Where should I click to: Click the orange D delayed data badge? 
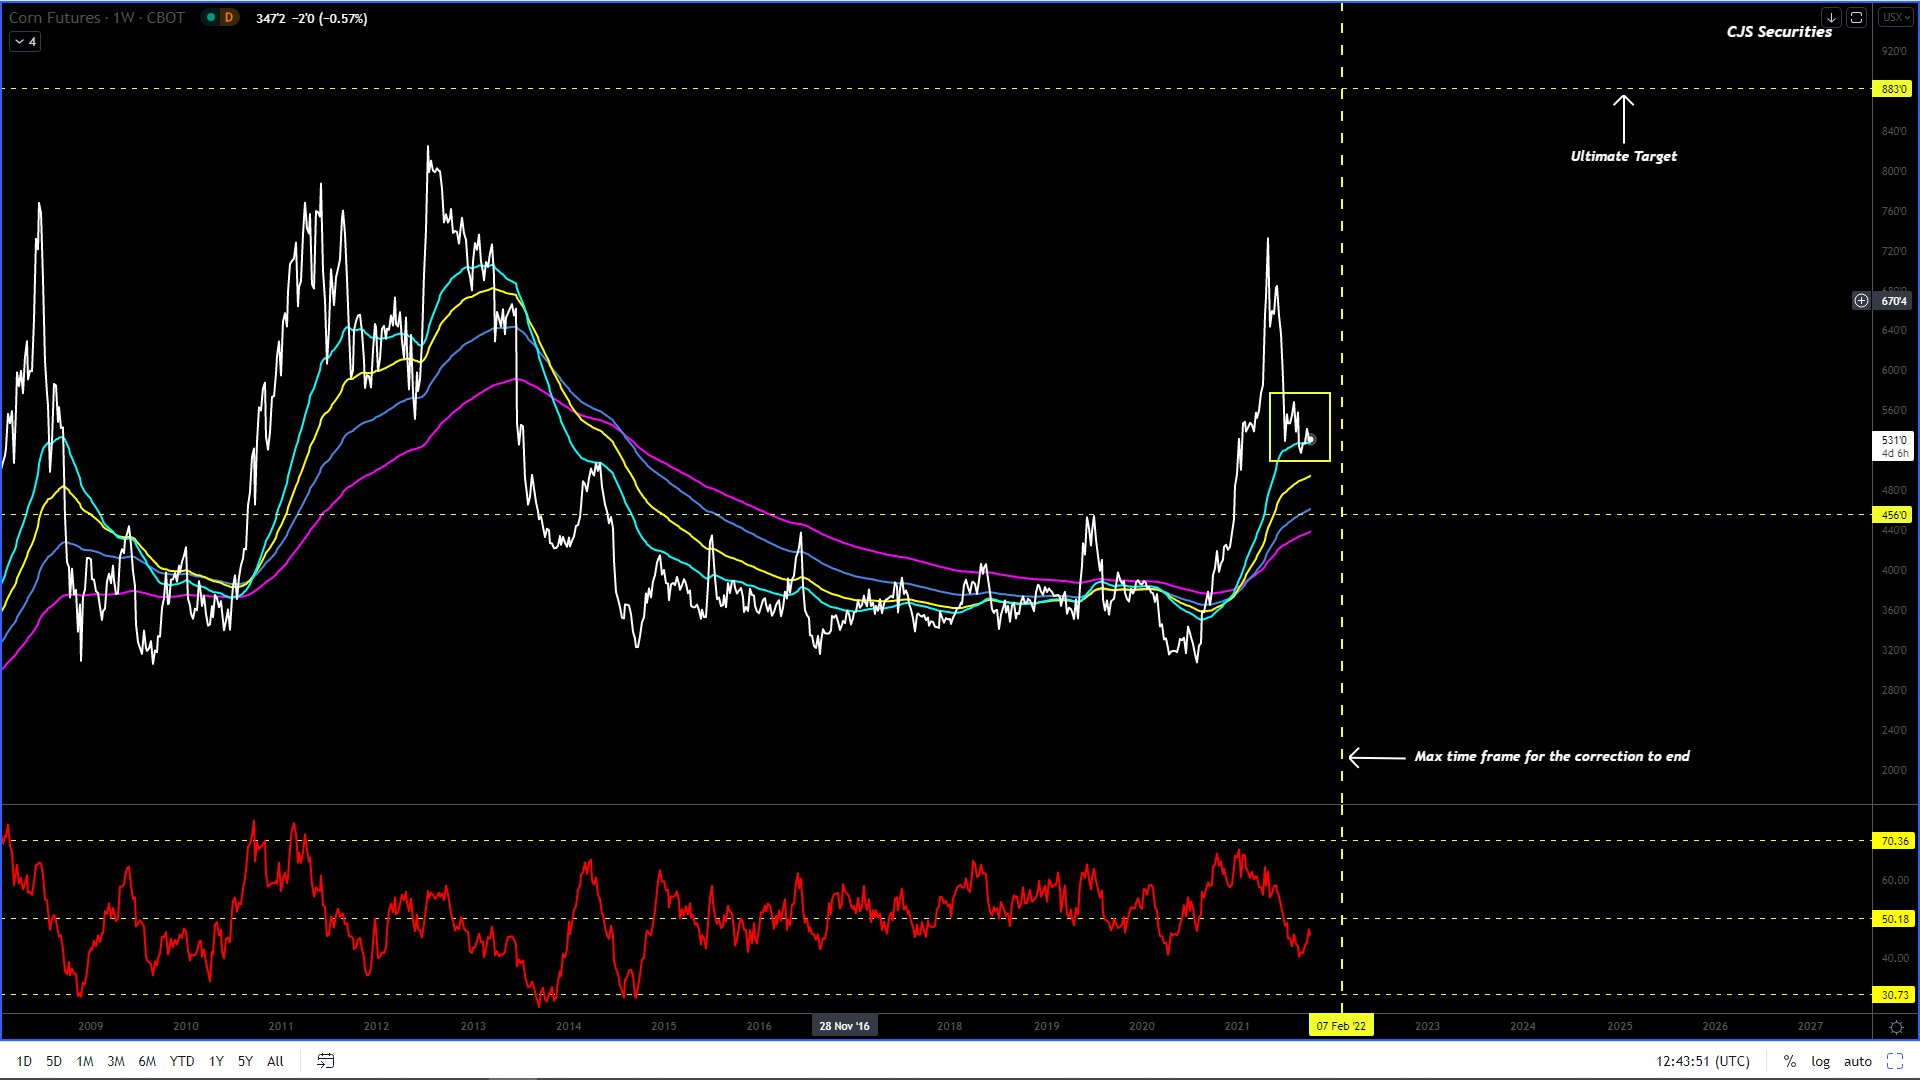[x=229, y=18]
